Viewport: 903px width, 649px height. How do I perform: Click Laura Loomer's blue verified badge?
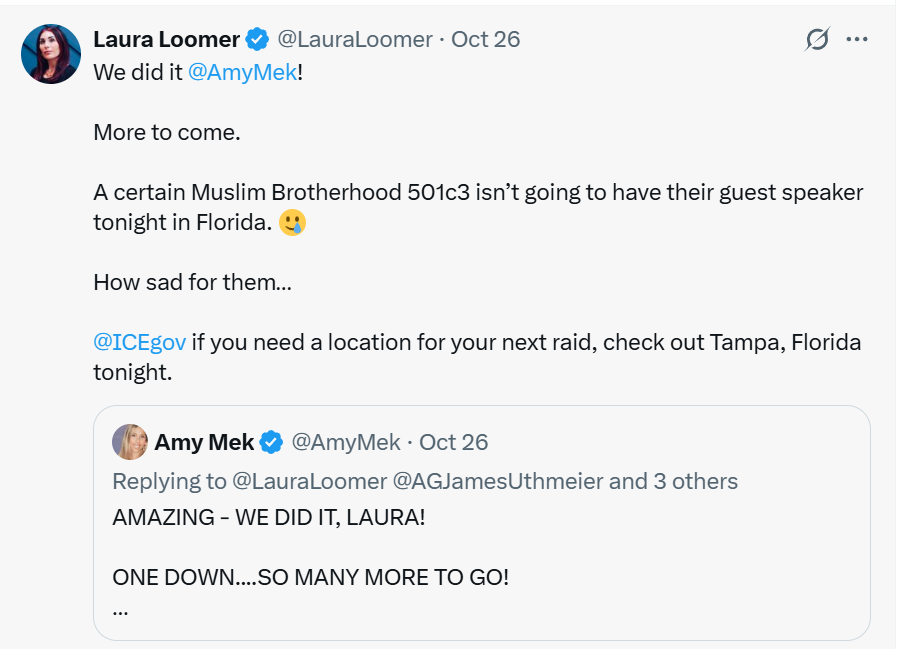pyautogui.click(x=256, y=39)
